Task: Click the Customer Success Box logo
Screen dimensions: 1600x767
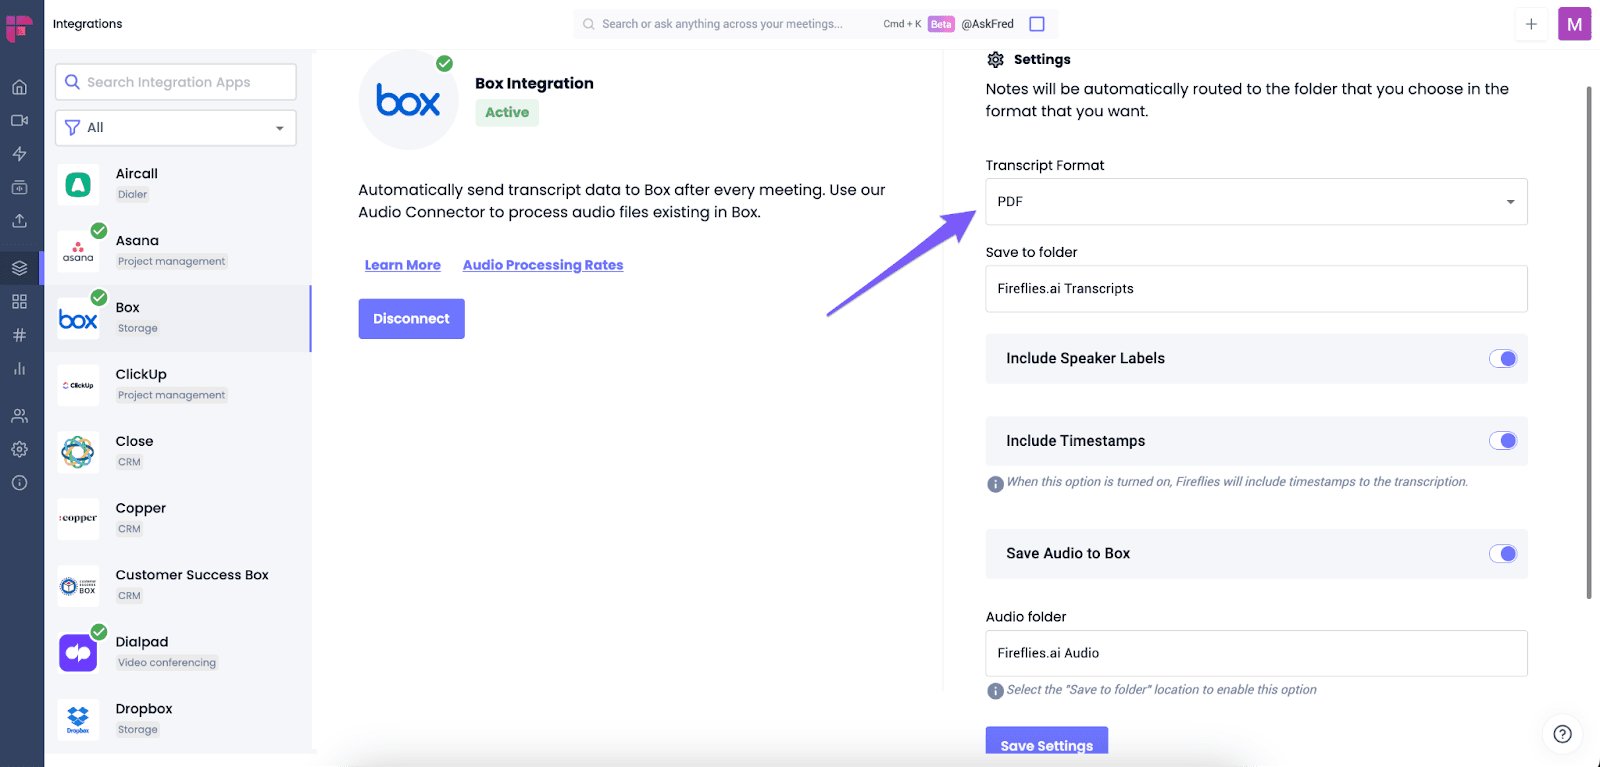Action: point(78,586)
